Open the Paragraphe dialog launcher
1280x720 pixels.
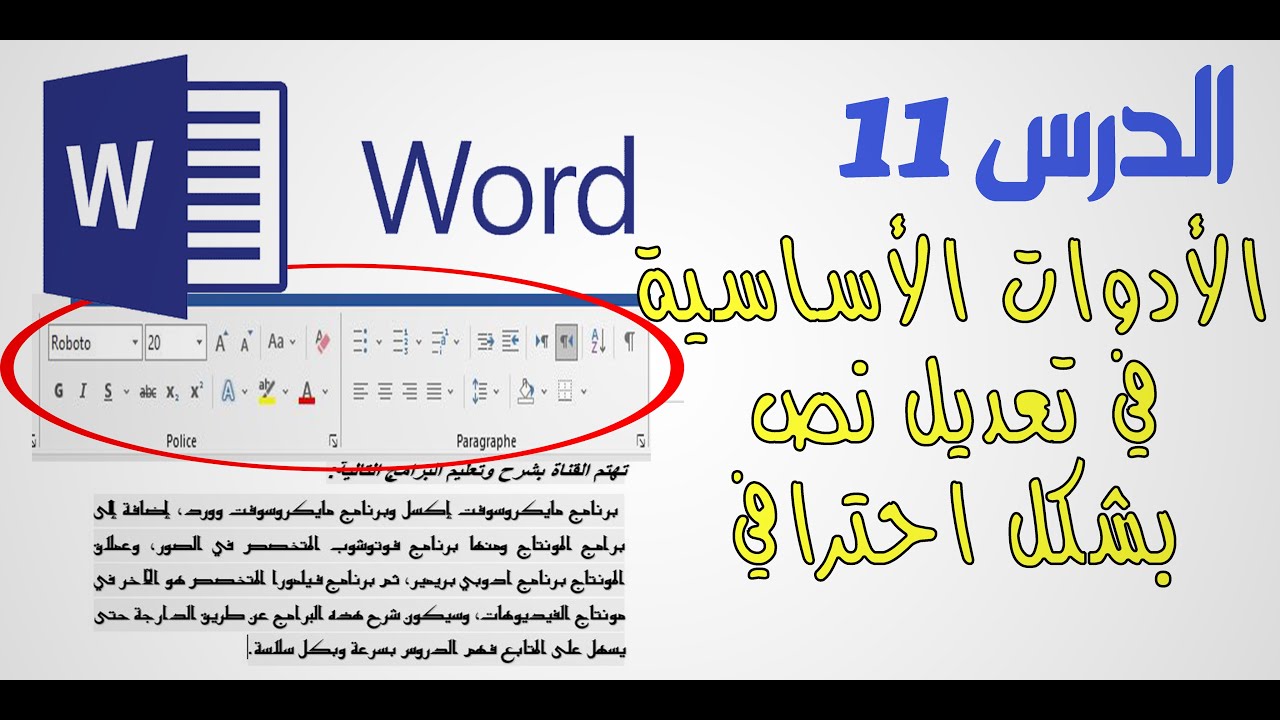click(x=641, y=440)
